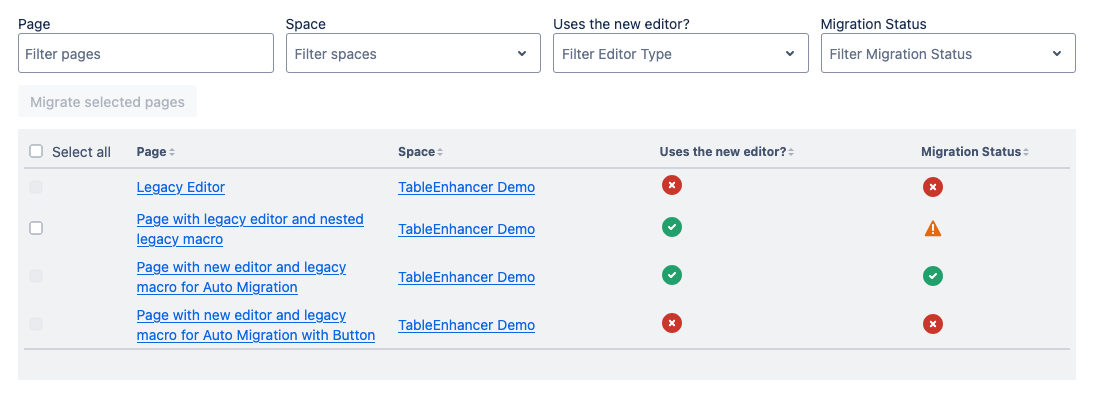
Task: Toggle the Select all checkbox
Action: [x=37, y=152]
